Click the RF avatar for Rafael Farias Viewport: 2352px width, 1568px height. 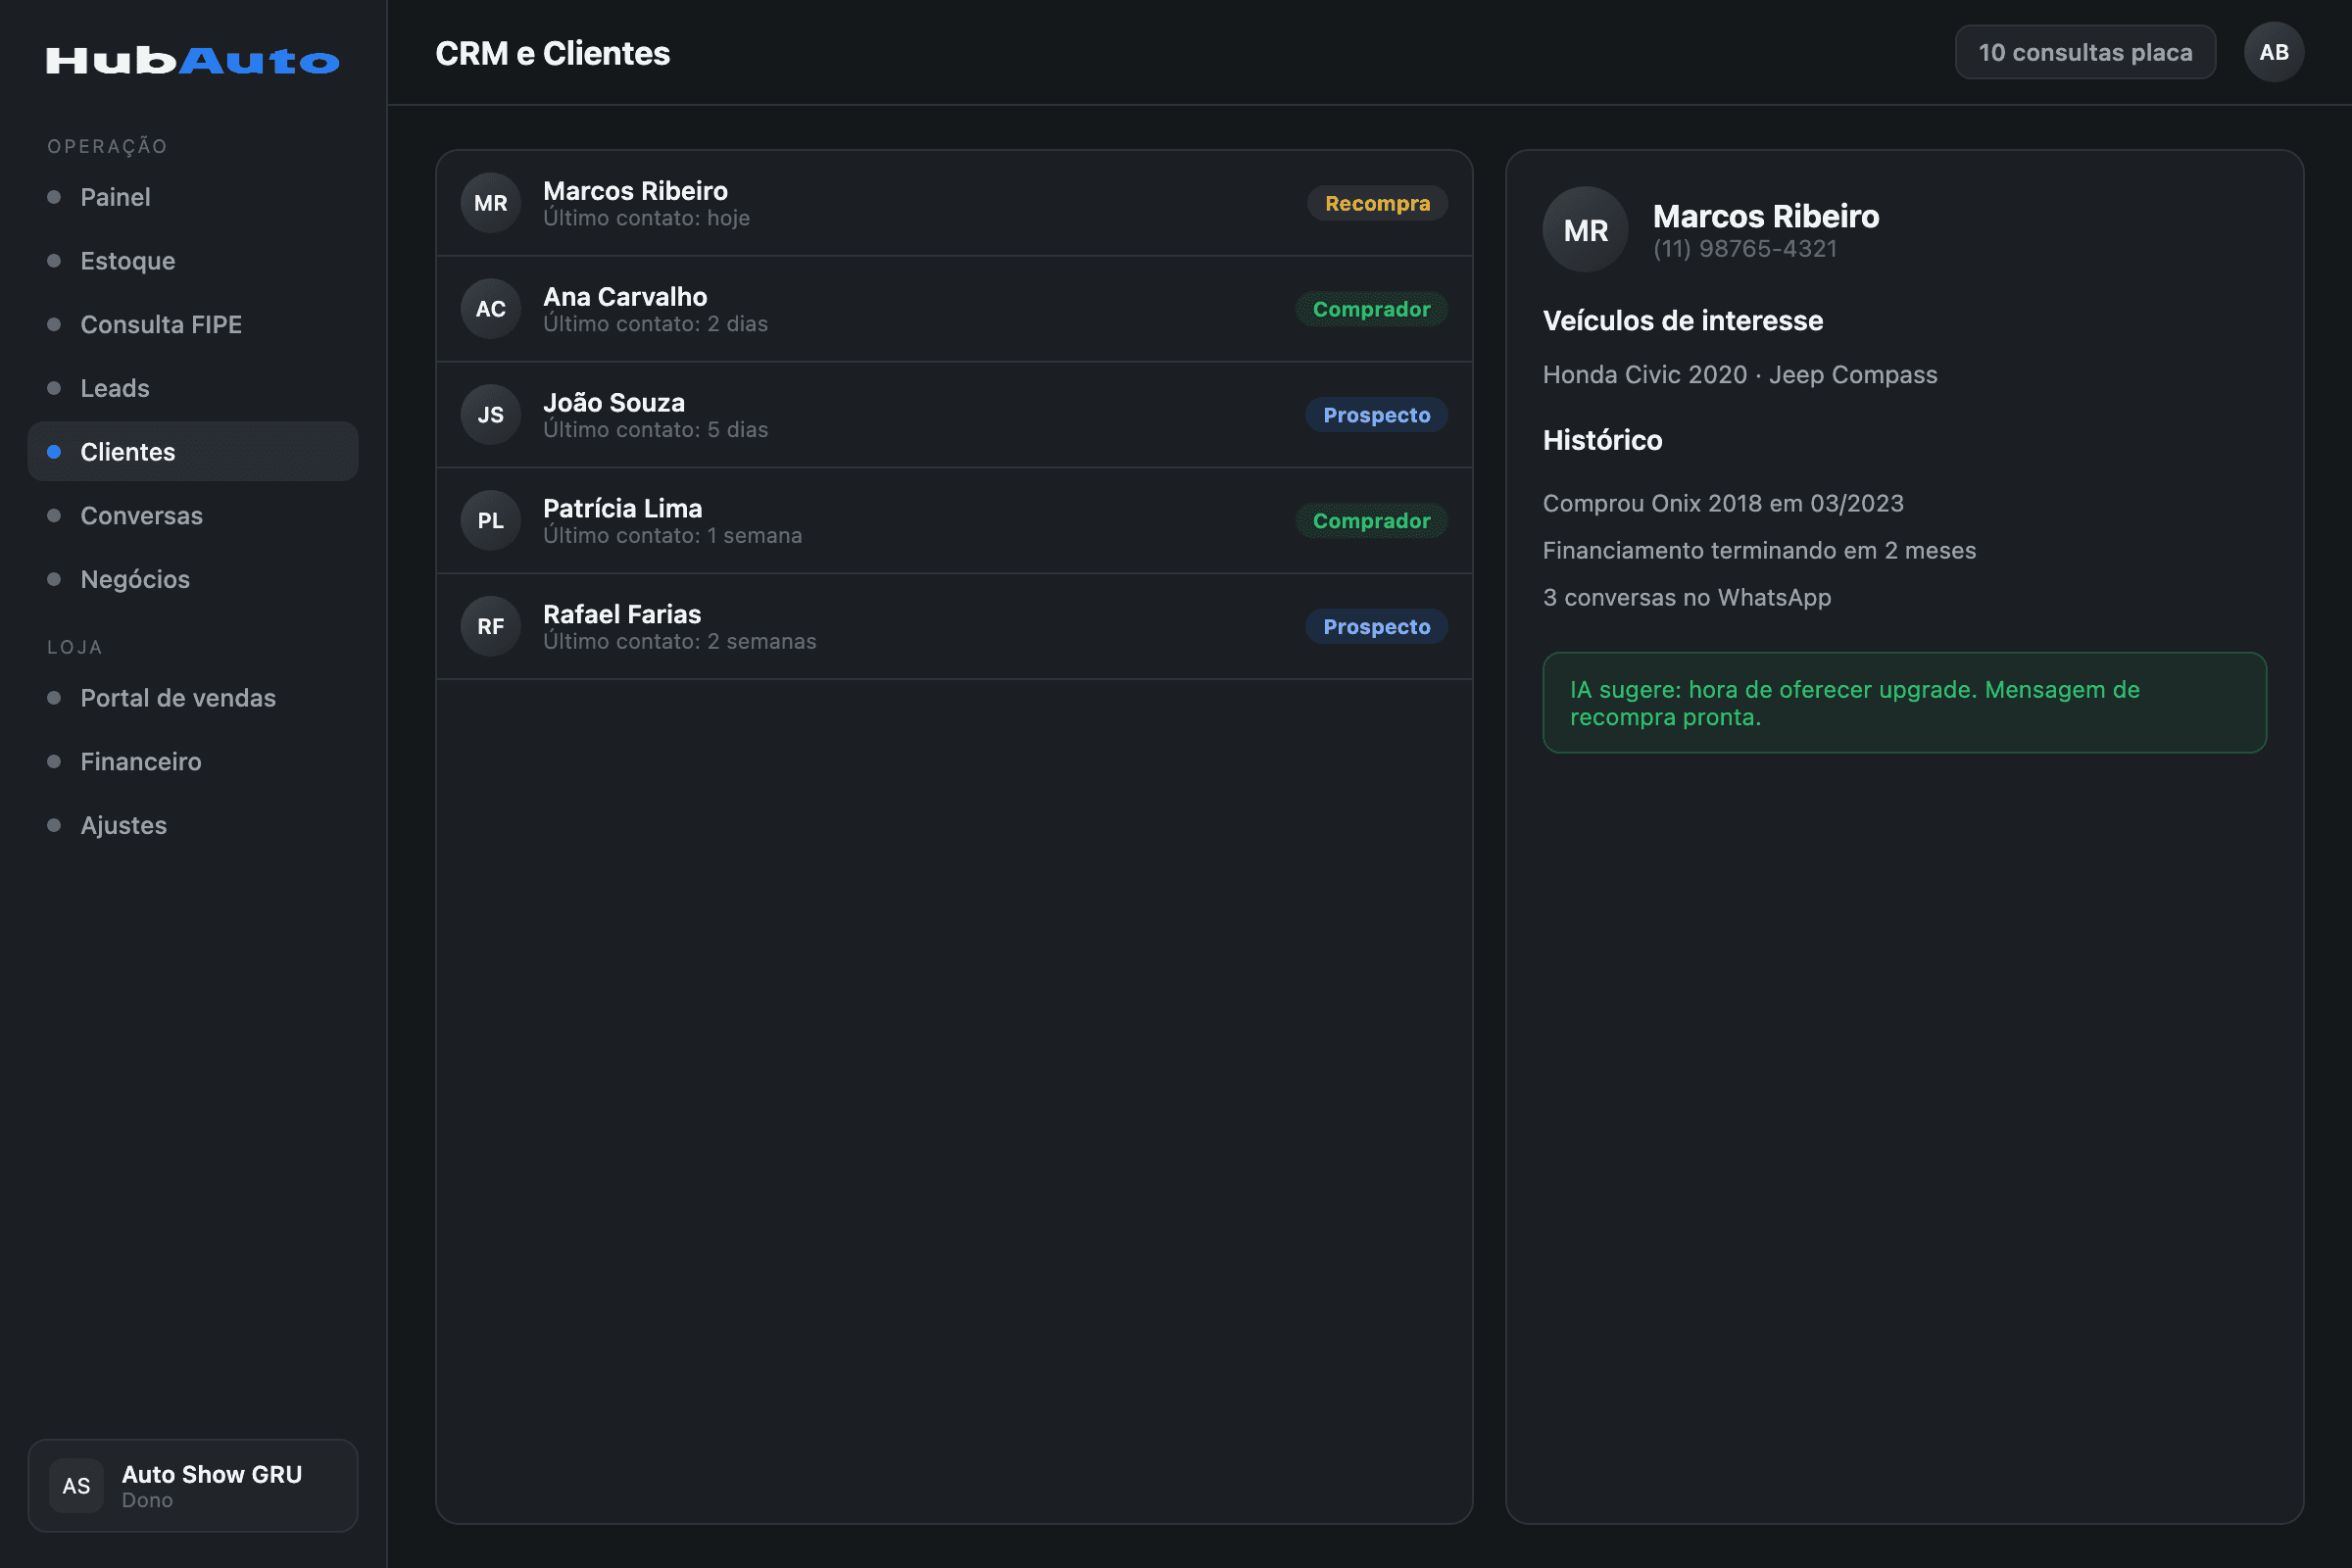coord(490,627)
